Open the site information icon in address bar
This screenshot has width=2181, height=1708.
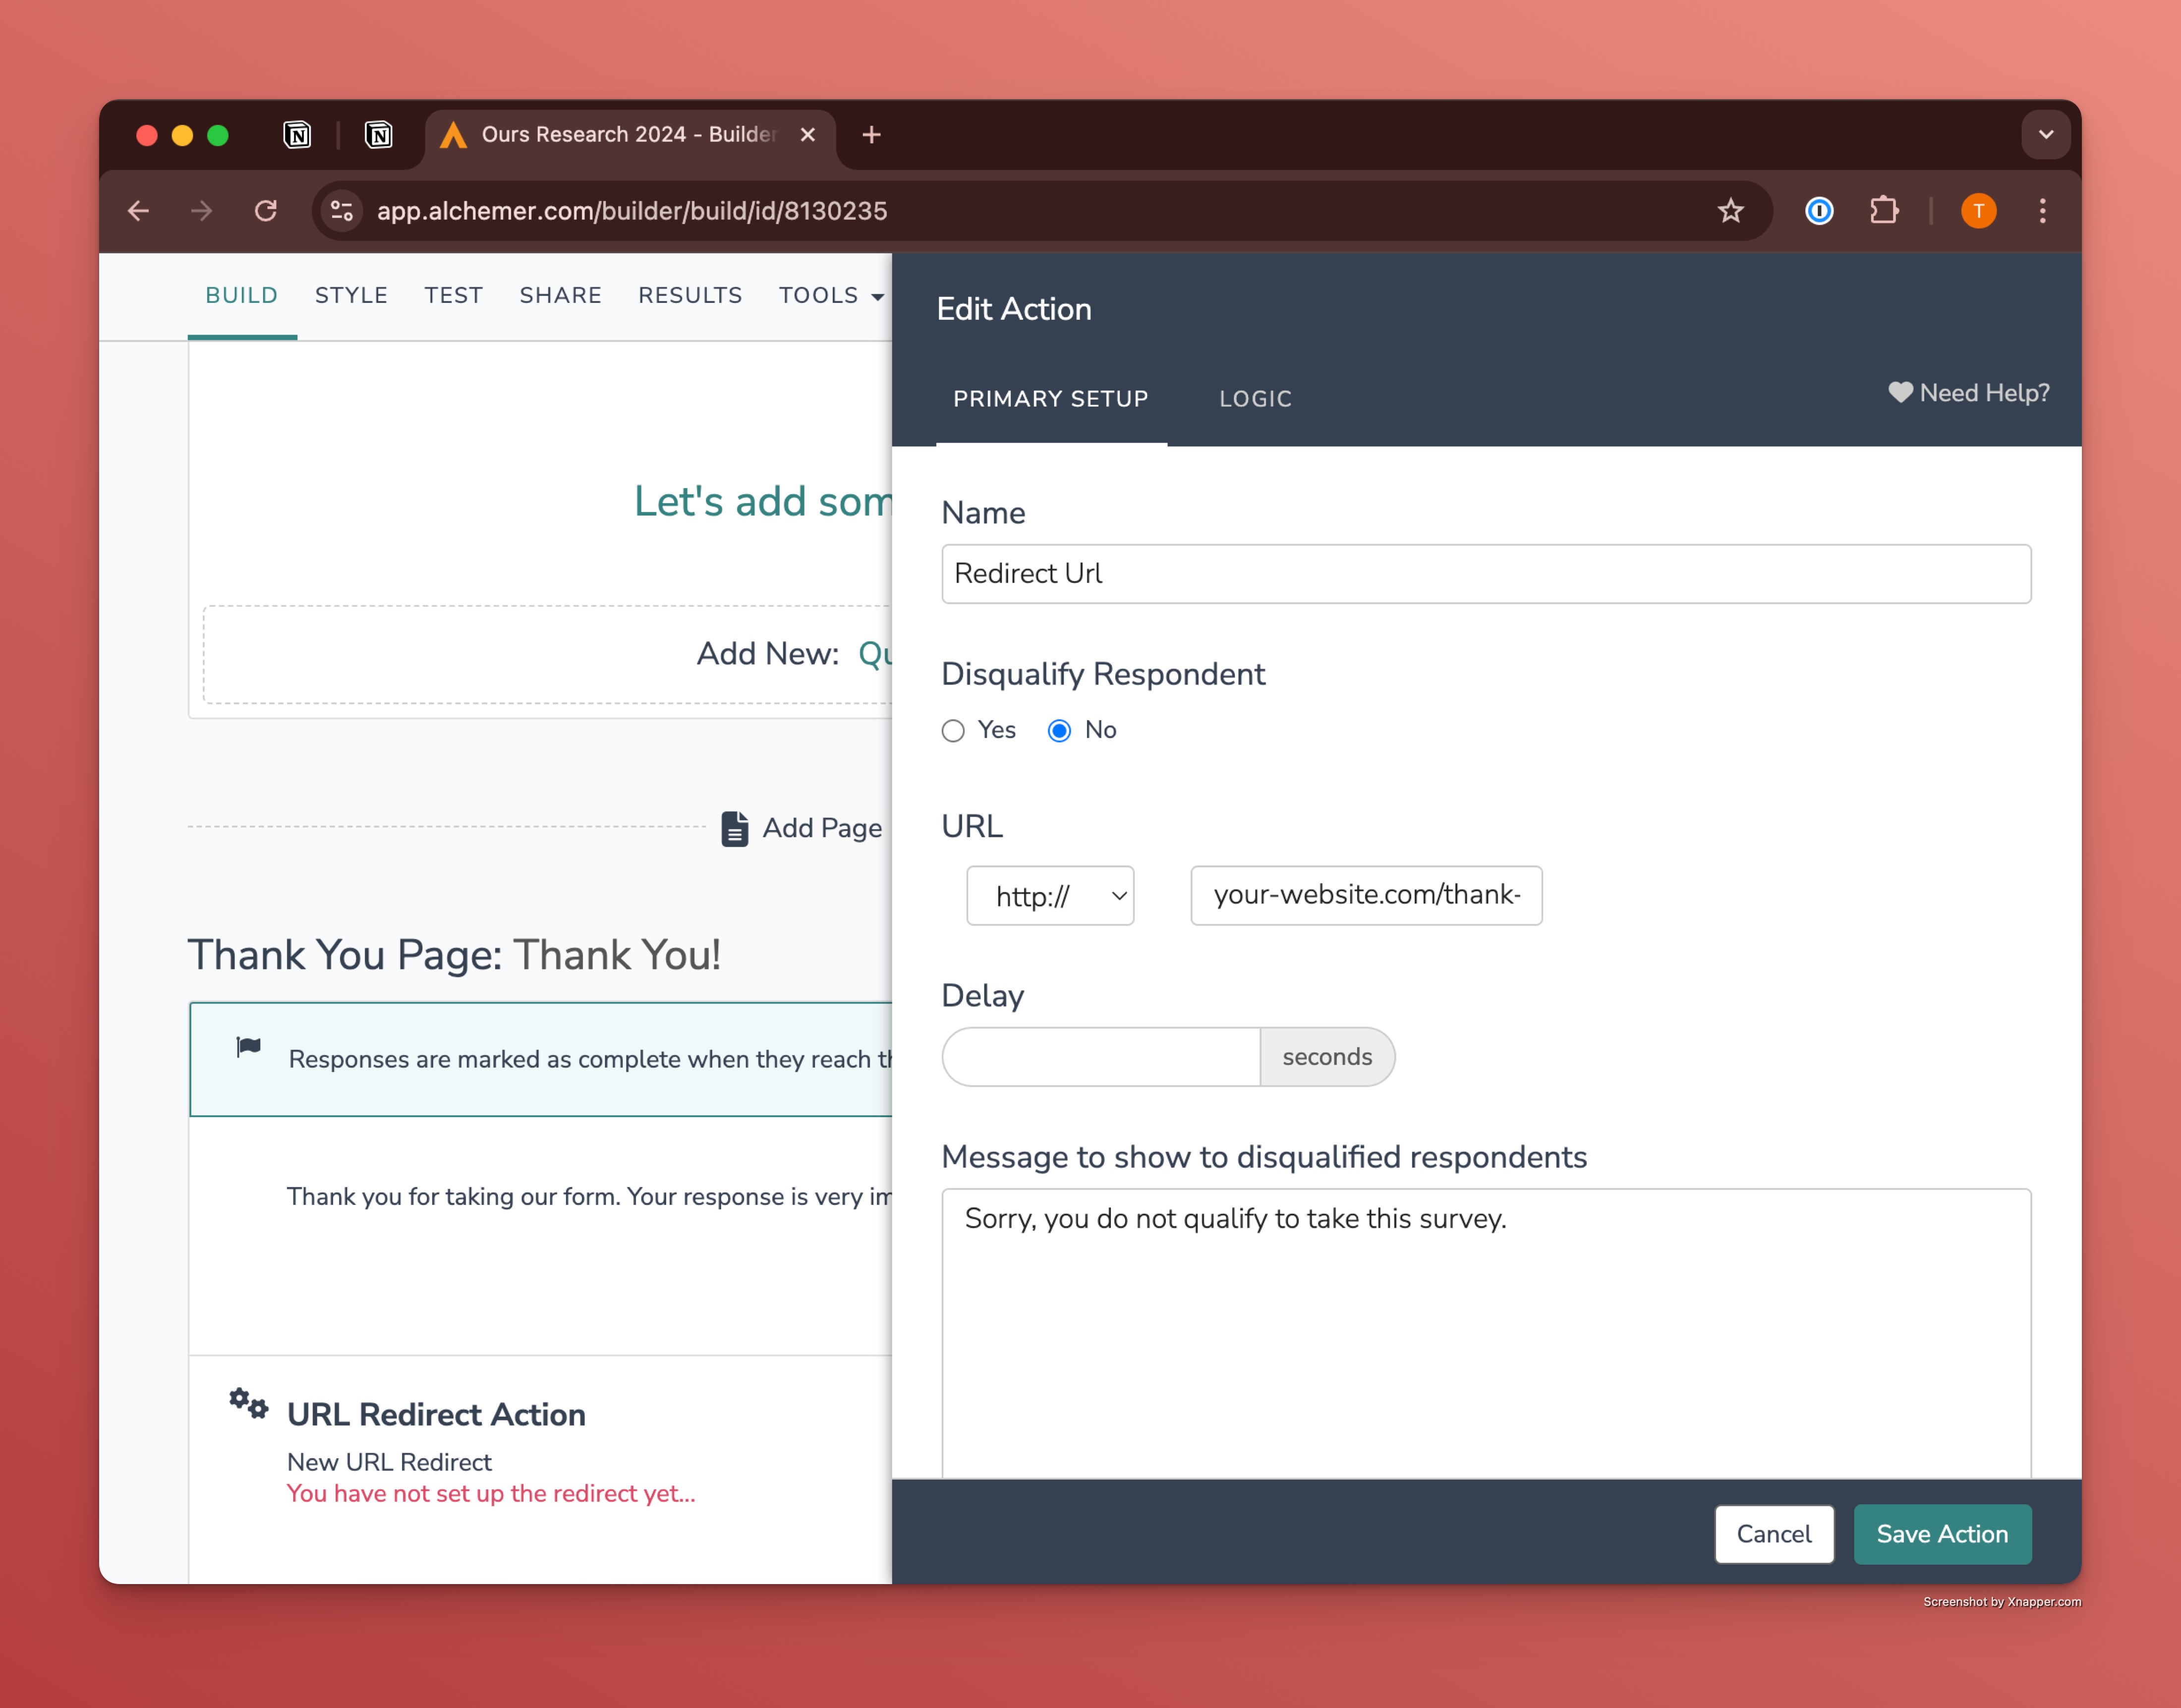342,211
